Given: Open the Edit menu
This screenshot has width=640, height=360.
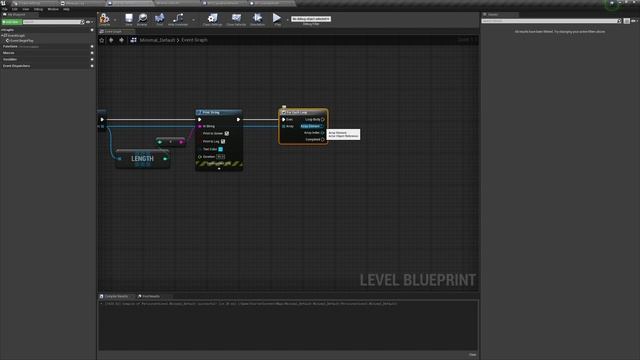Looking at the screenshot, I should click(x=15, y=9).
